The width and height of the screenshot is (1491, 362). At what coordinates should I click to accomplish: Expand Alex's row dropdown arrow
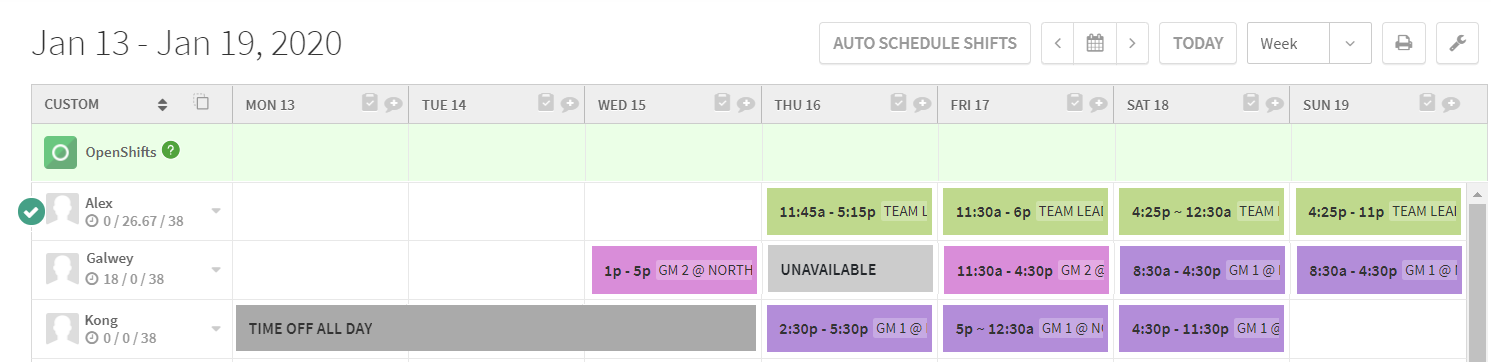[x=216, y=211]
